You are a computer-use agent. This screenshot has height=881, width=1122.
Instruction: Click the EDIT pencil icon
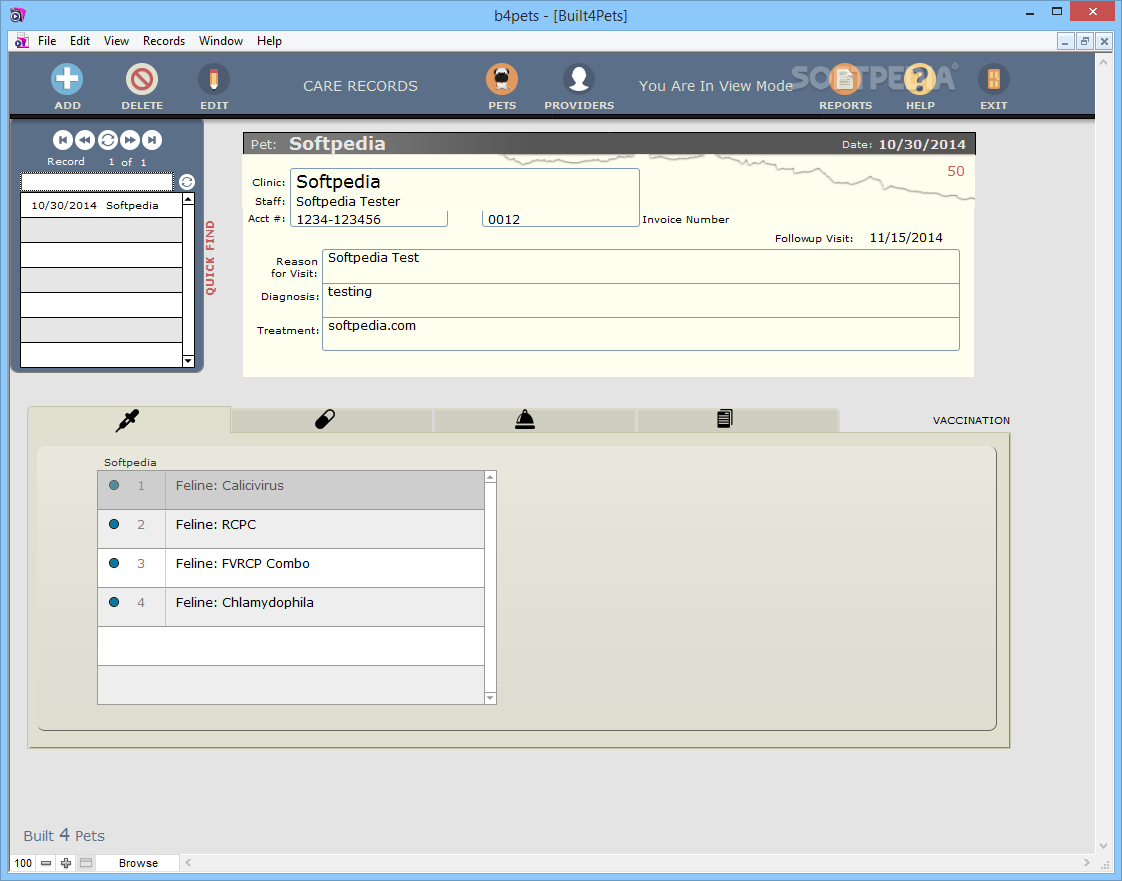pos(214,79)
